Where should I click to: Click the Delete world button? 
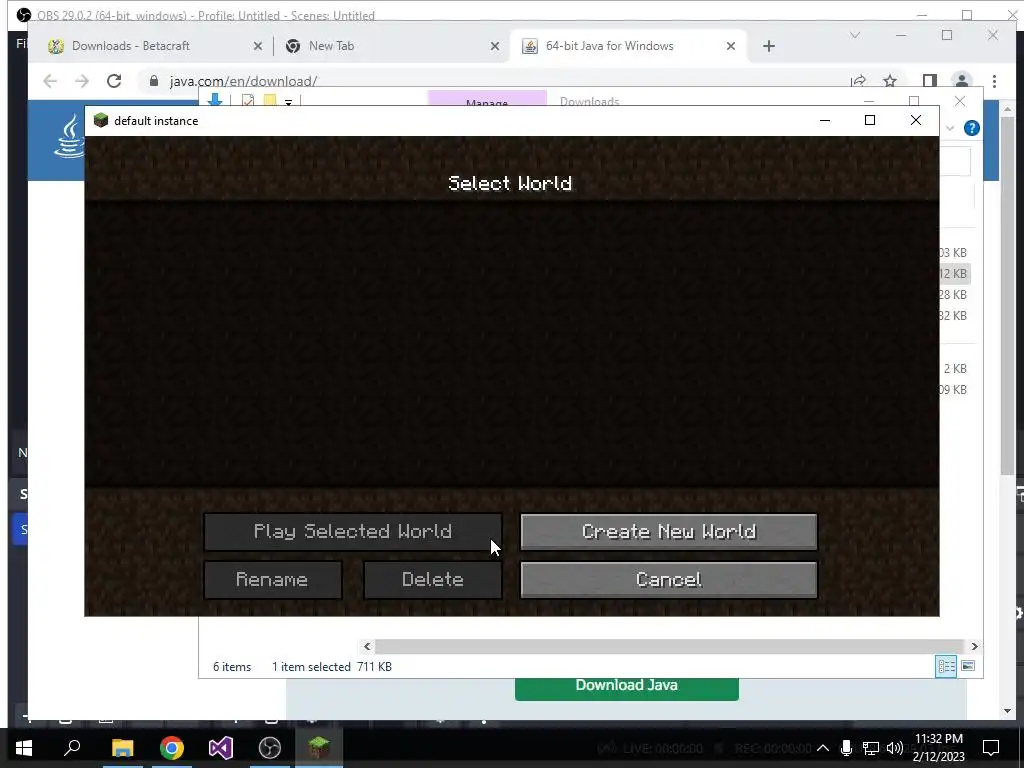point(432,579)
